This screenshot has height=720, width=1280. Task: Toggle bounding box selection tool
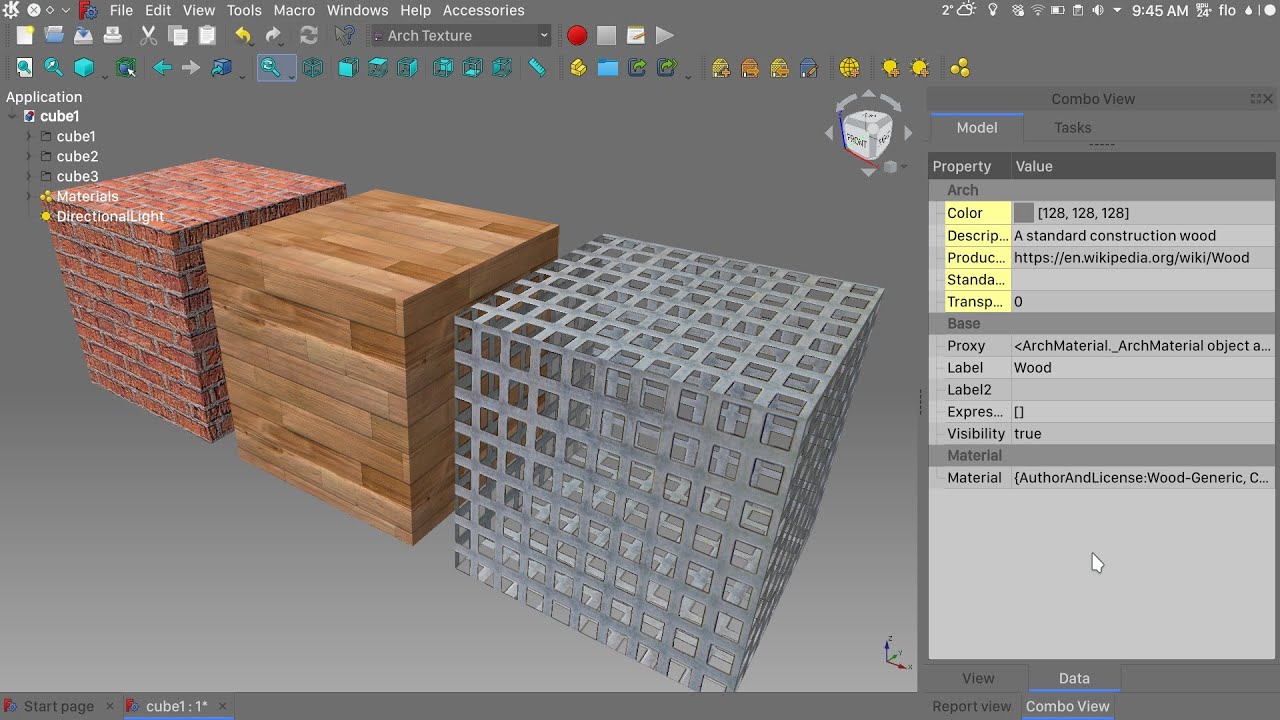pos(126,68)
